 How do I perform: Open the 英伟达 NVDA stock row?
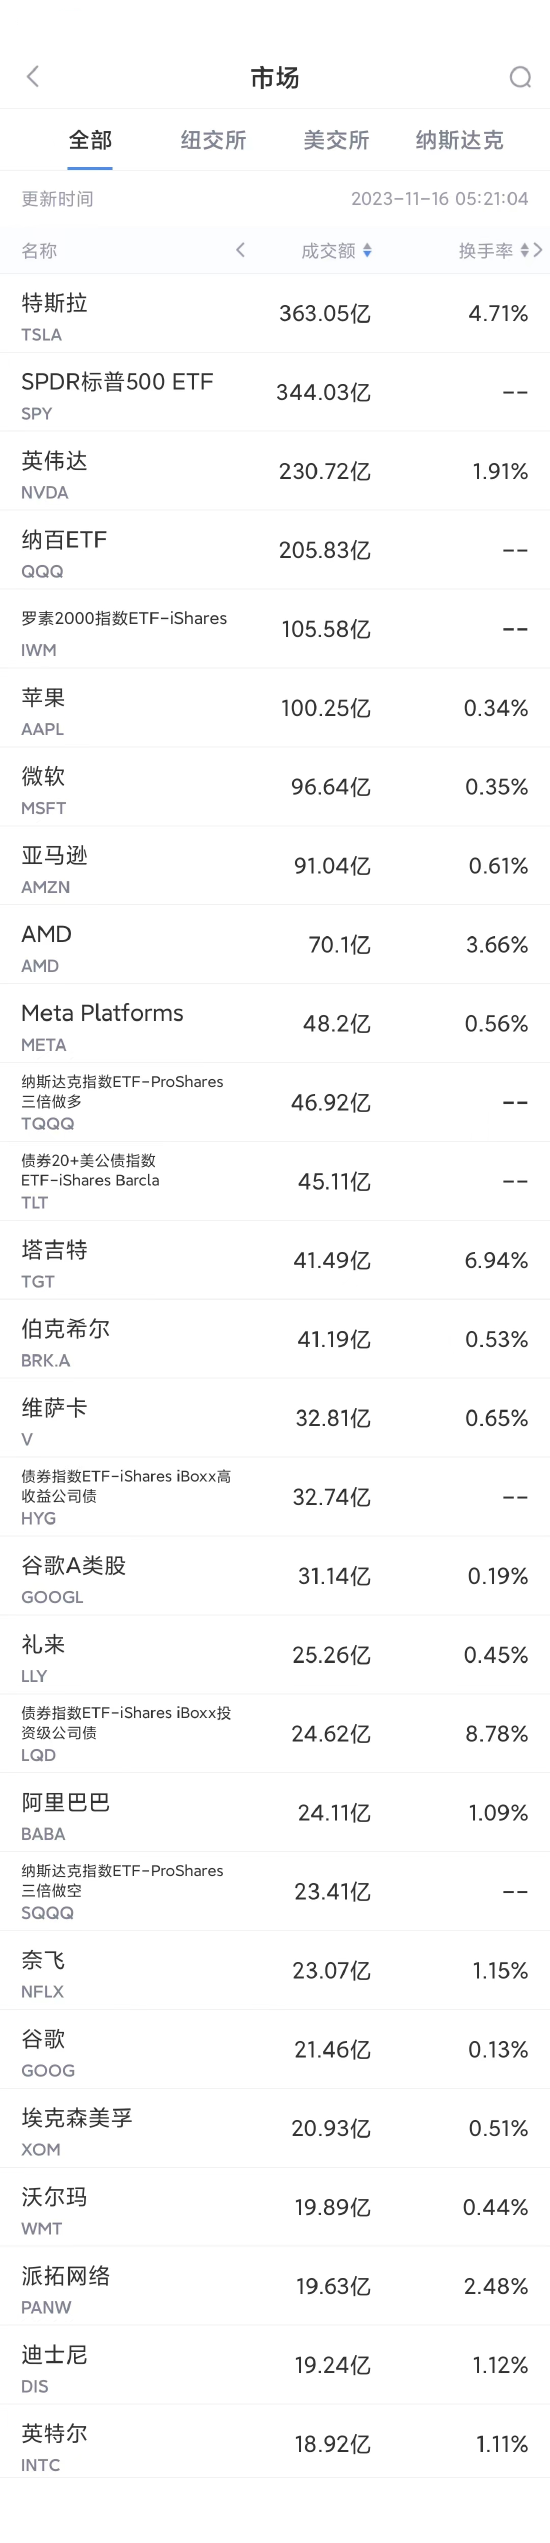[x=275, y=472]
